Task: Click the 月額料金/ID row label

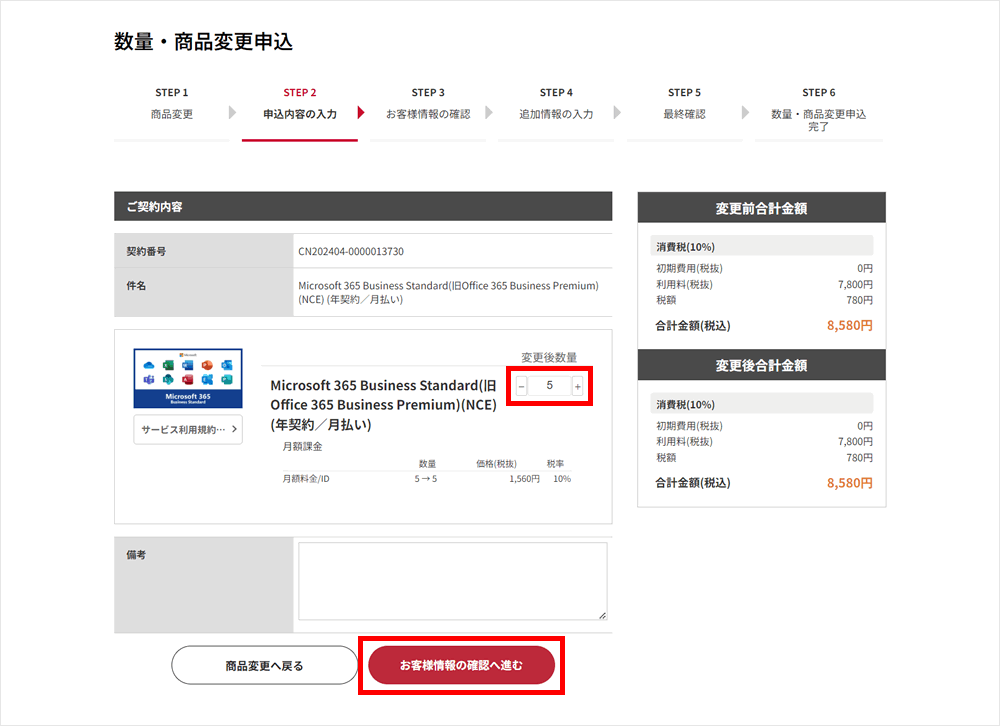Action: [x=306, y=478]
